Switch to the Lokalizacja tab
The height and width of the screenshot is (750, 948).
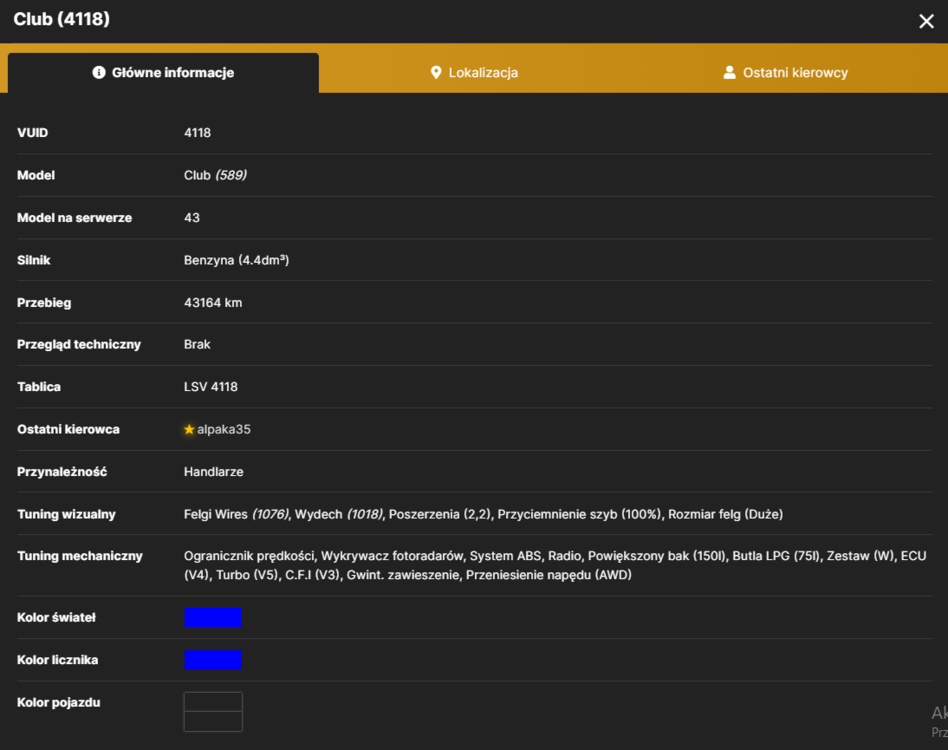[474, 73]
